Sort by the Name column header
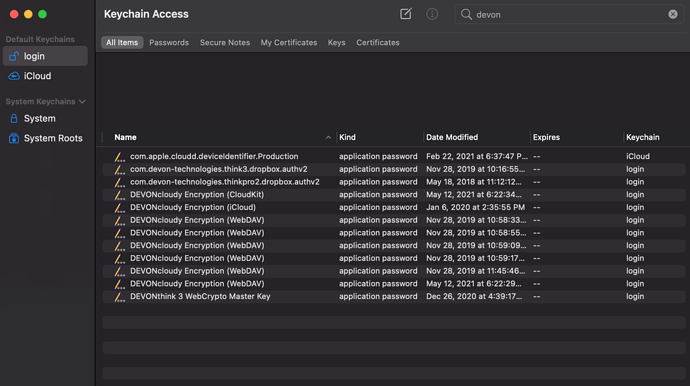 pos(125,137)
